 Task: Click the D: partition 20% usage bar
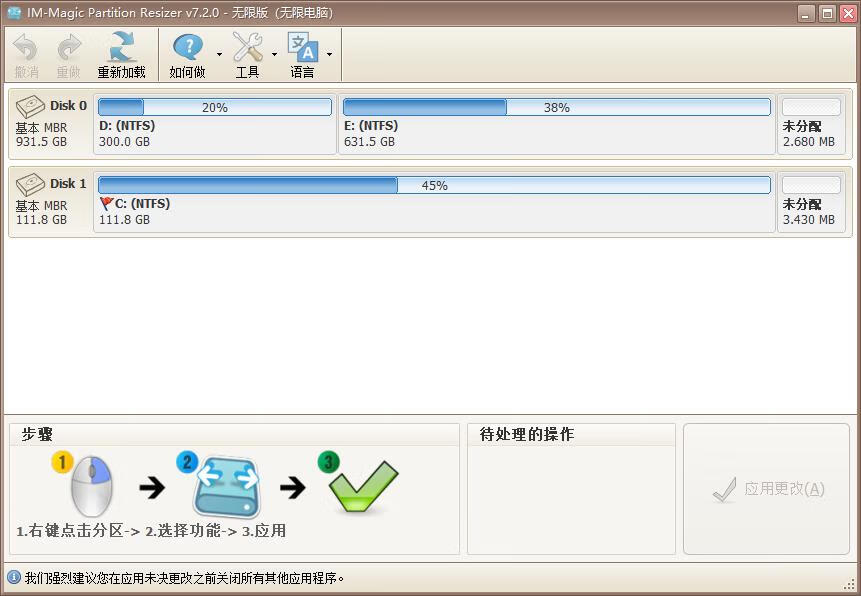coord(215,107)
